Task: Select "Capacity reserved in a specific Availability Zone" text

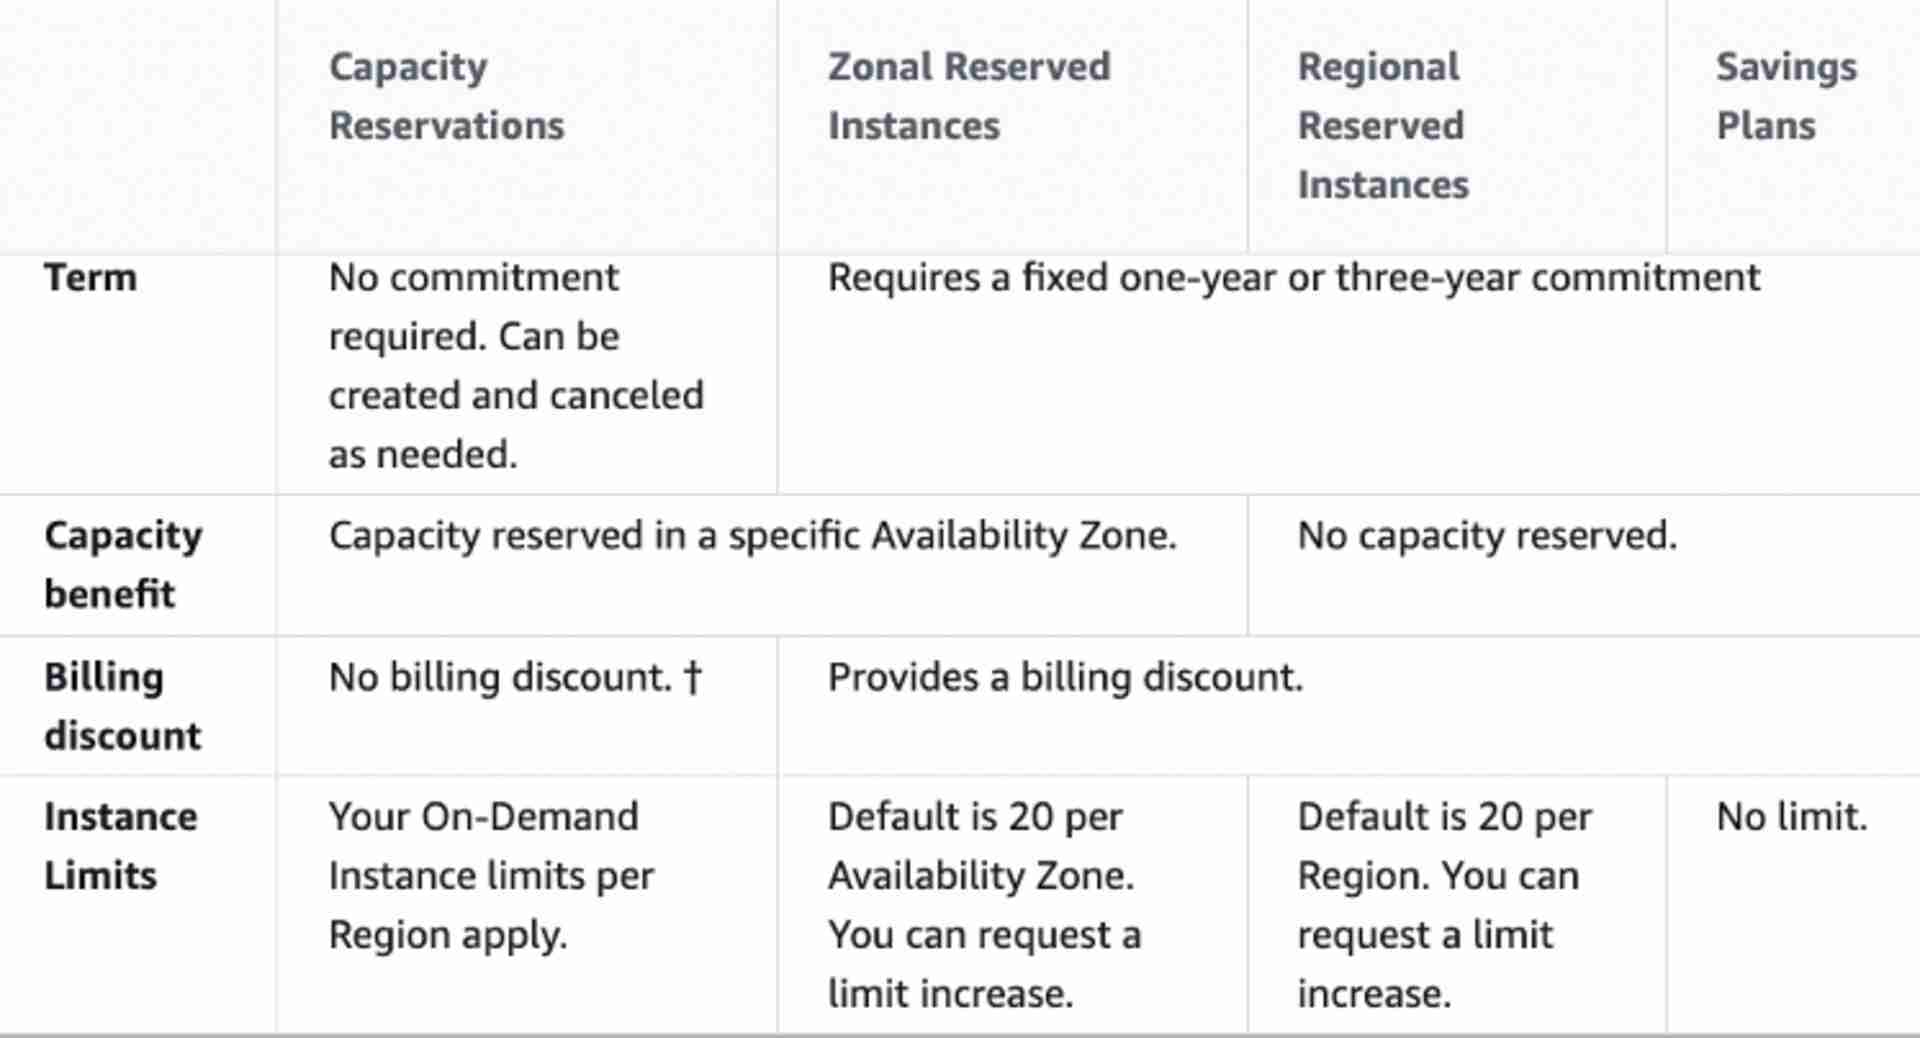Action: [752, 535]
